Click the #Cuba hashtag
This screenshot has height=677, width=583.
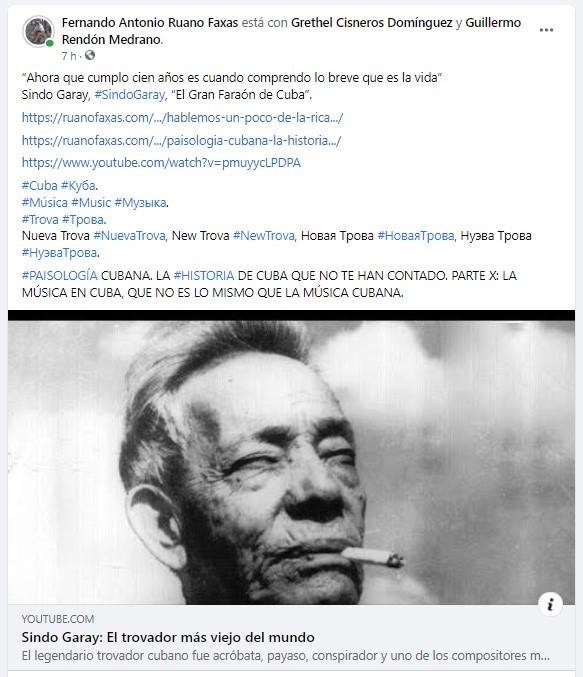coord(39,186)
